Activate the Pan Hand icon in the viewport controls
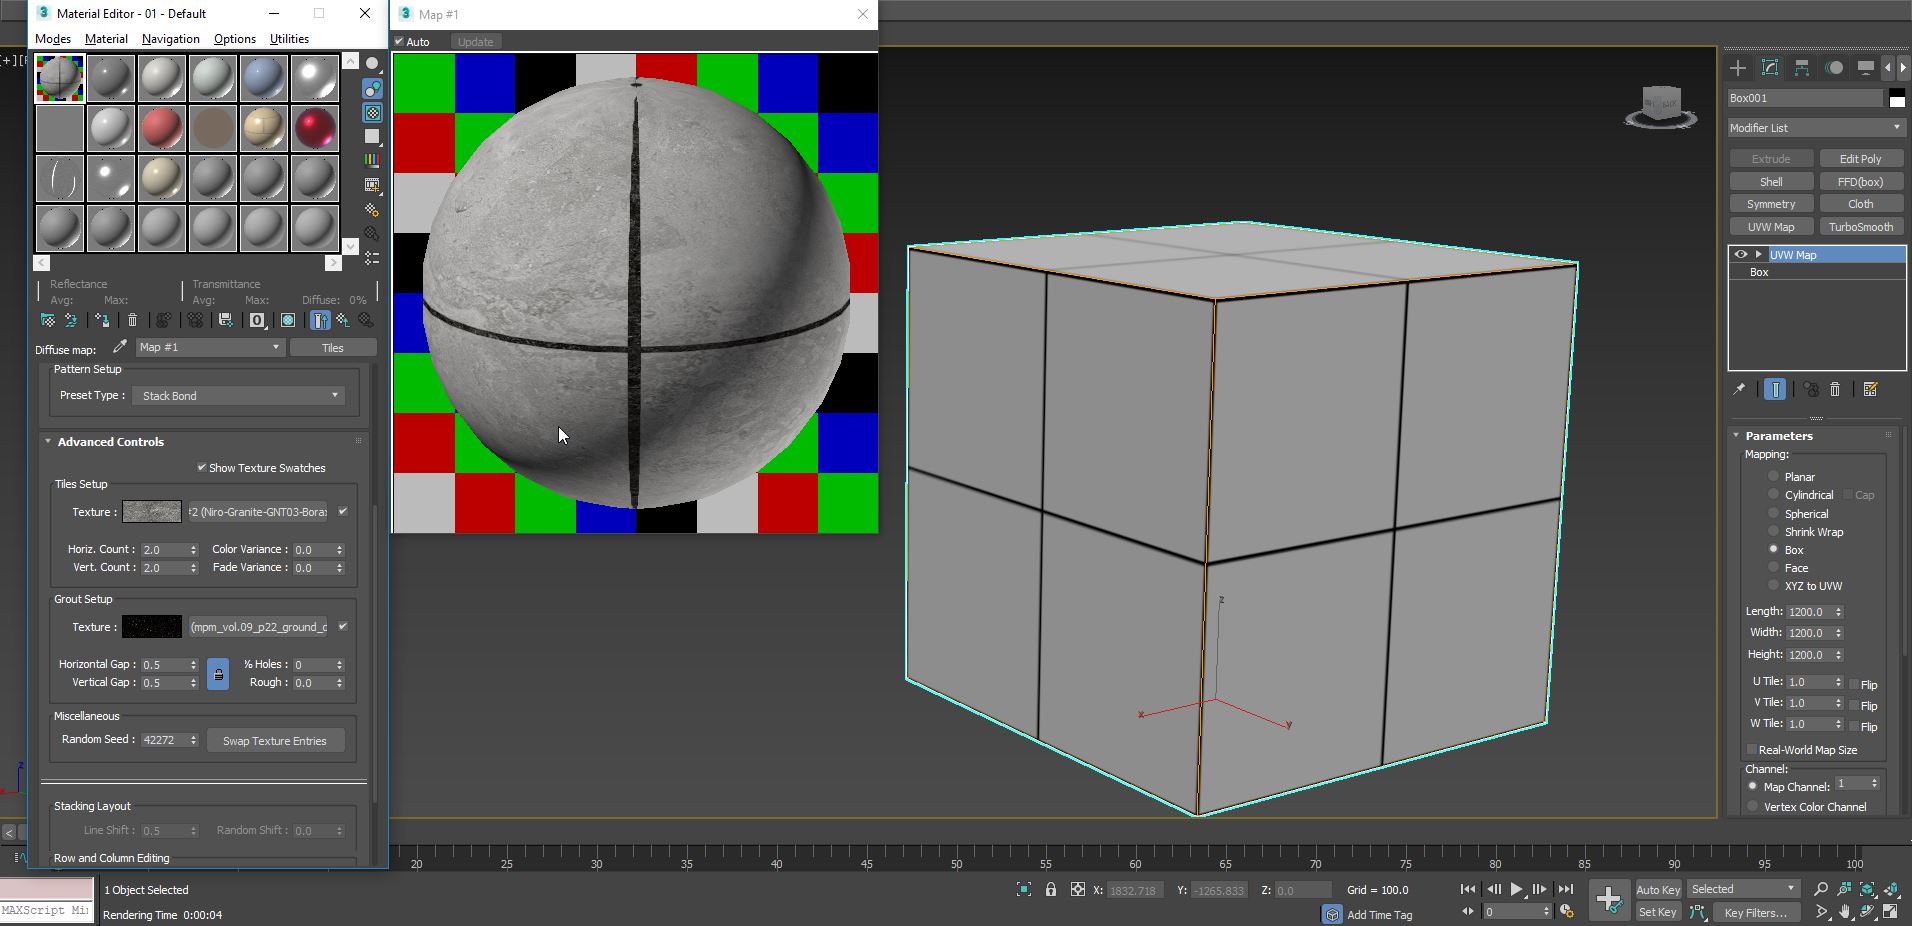Screen dimensions: 1912x926 pos(1844,911)
